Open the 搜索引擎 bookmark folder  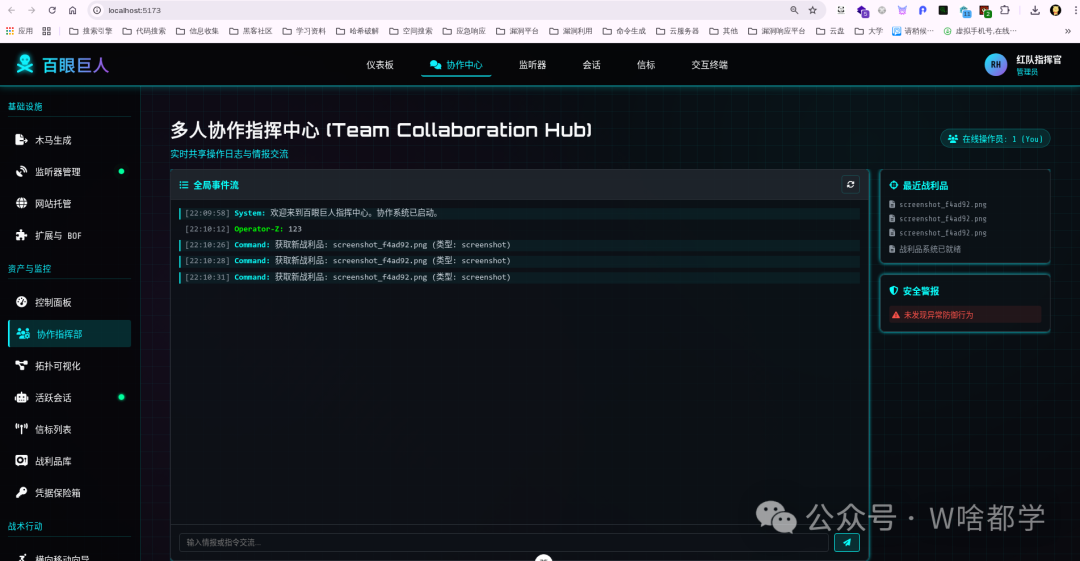pos(91,31)
